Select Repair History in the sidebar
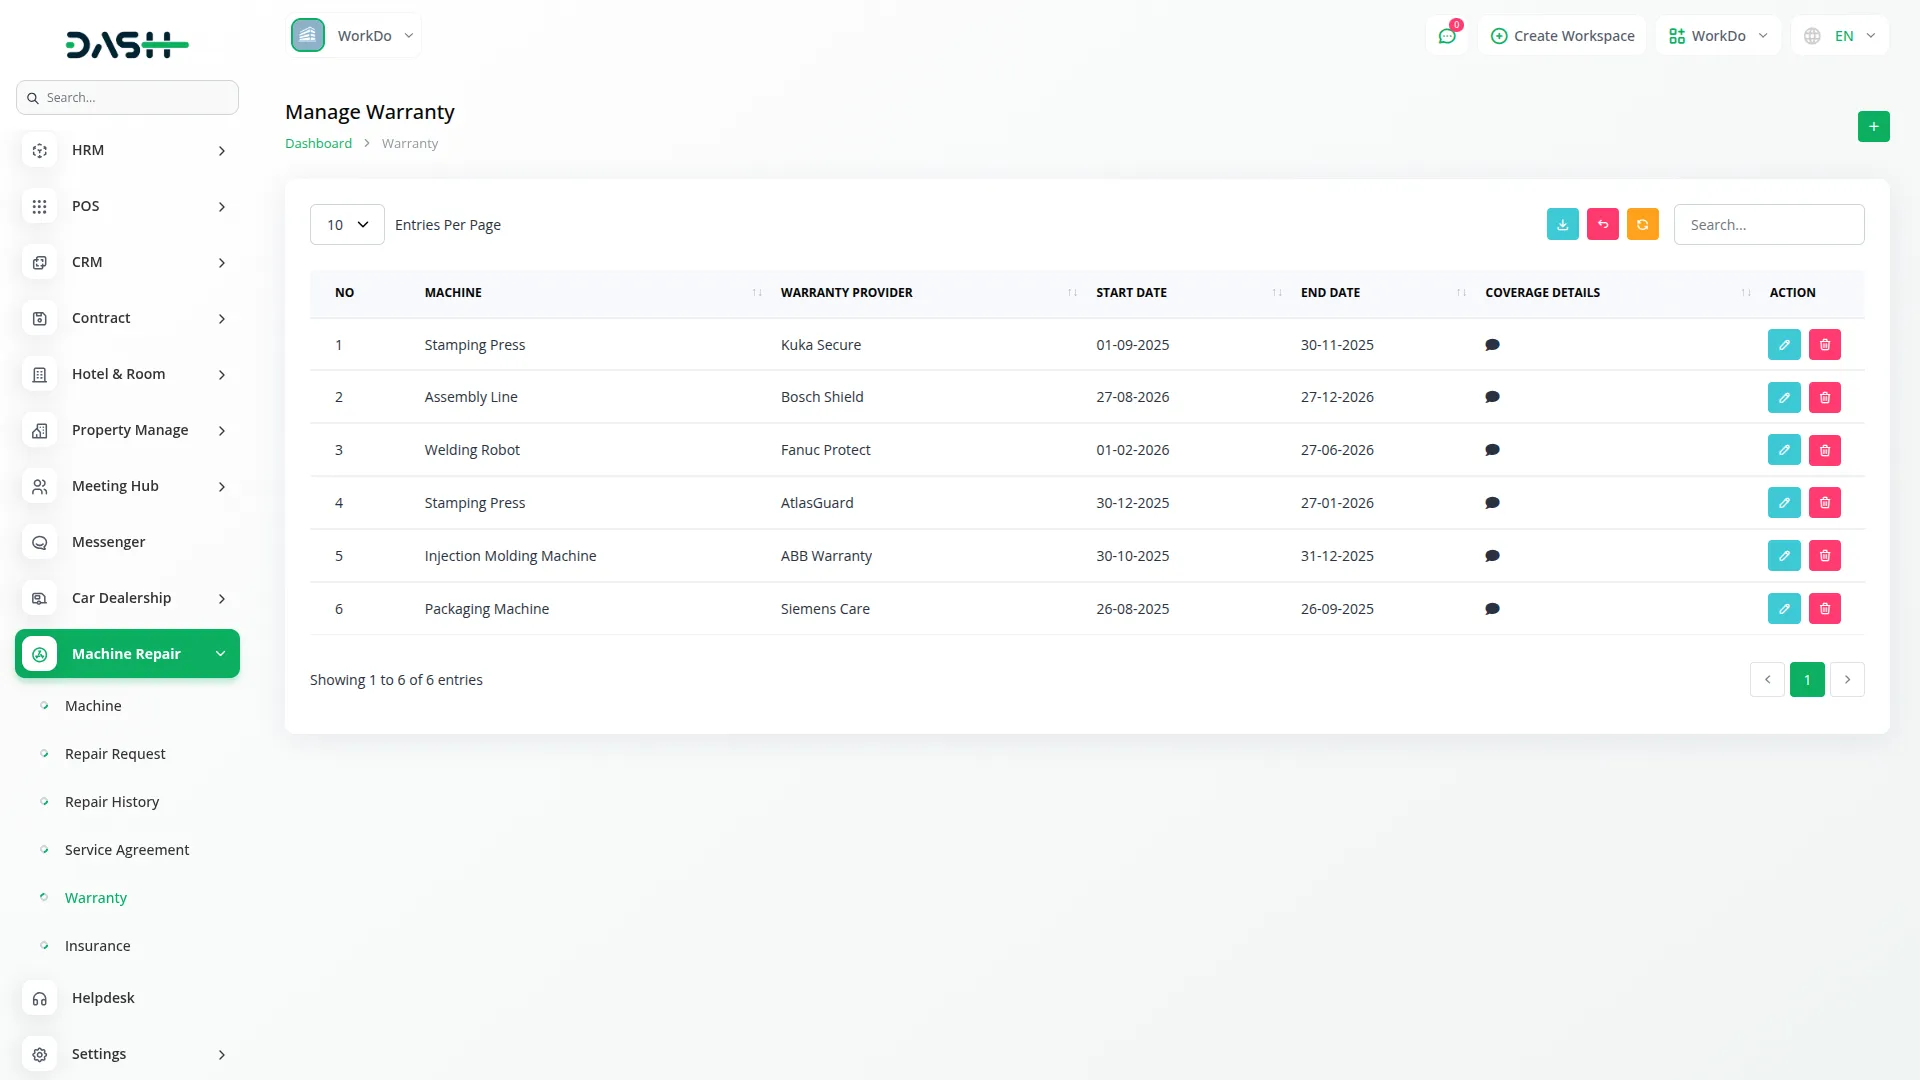The height and width of the screenshot is (1080, 1920). [111, 801]
